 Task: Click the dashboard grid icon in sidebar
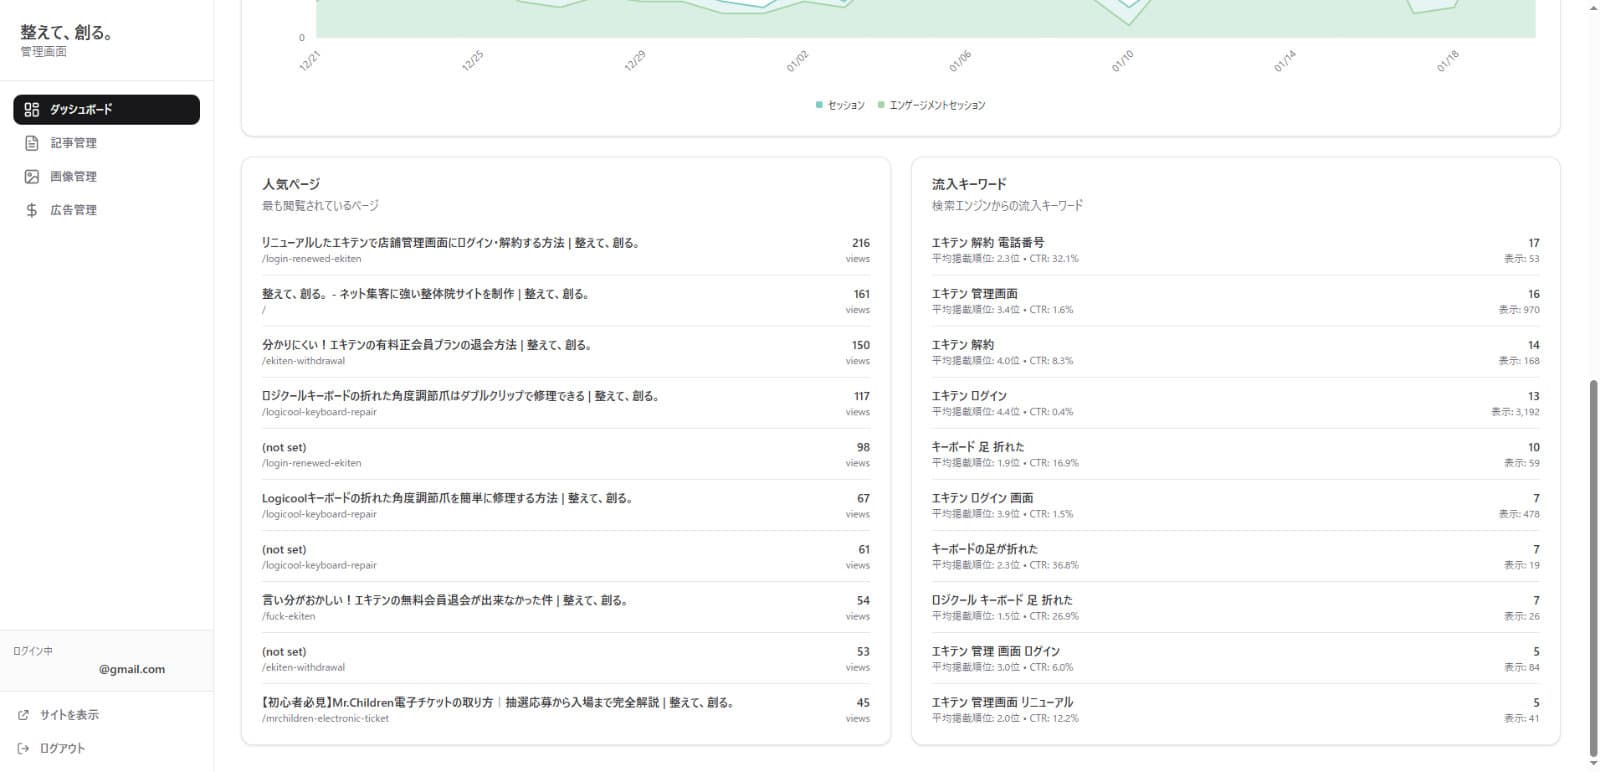click(x=32, y=110)
